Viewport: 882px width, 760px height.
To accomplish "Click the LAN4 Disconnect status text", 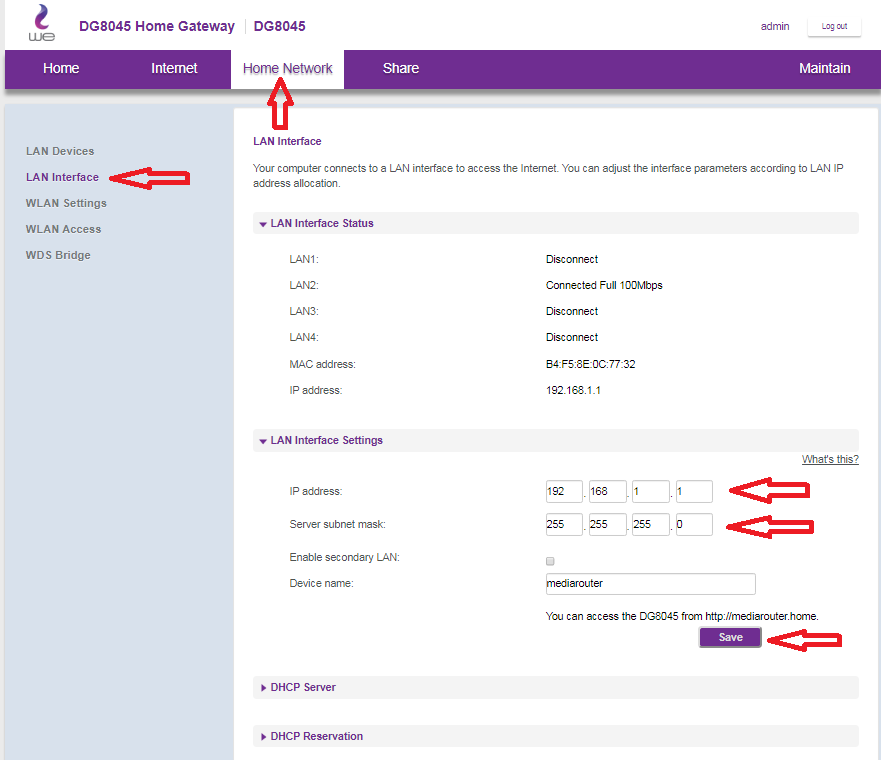I will click(572, 337).
